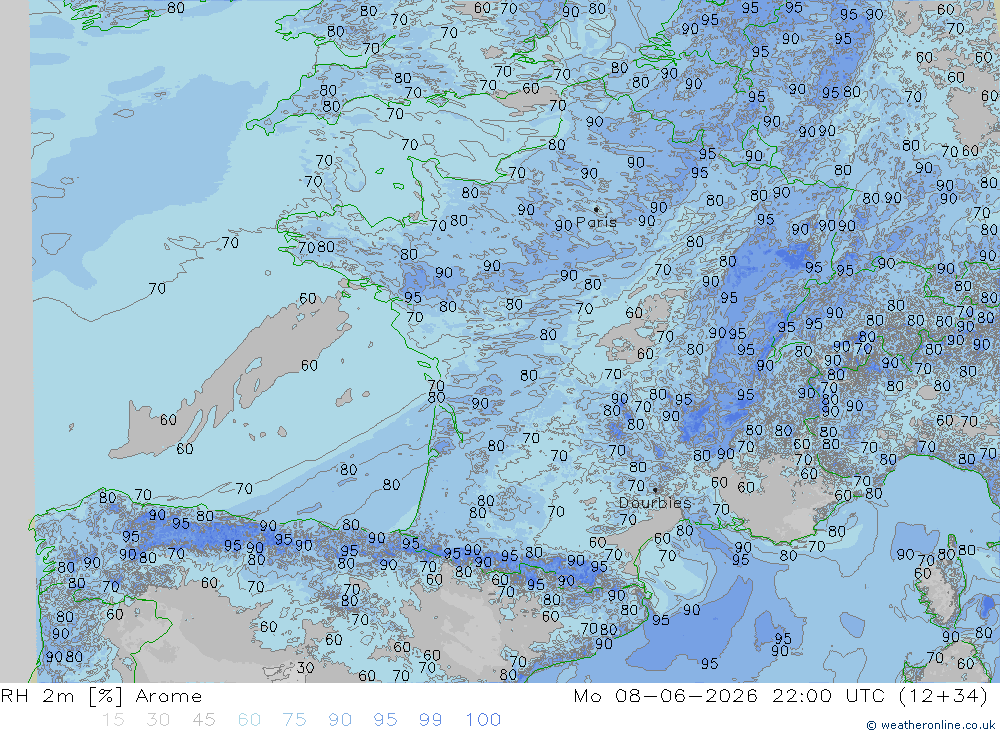Click the '(12+34)' forecast run text
The width and height of the screenshot is (1000, 733).
coord(943,696)
